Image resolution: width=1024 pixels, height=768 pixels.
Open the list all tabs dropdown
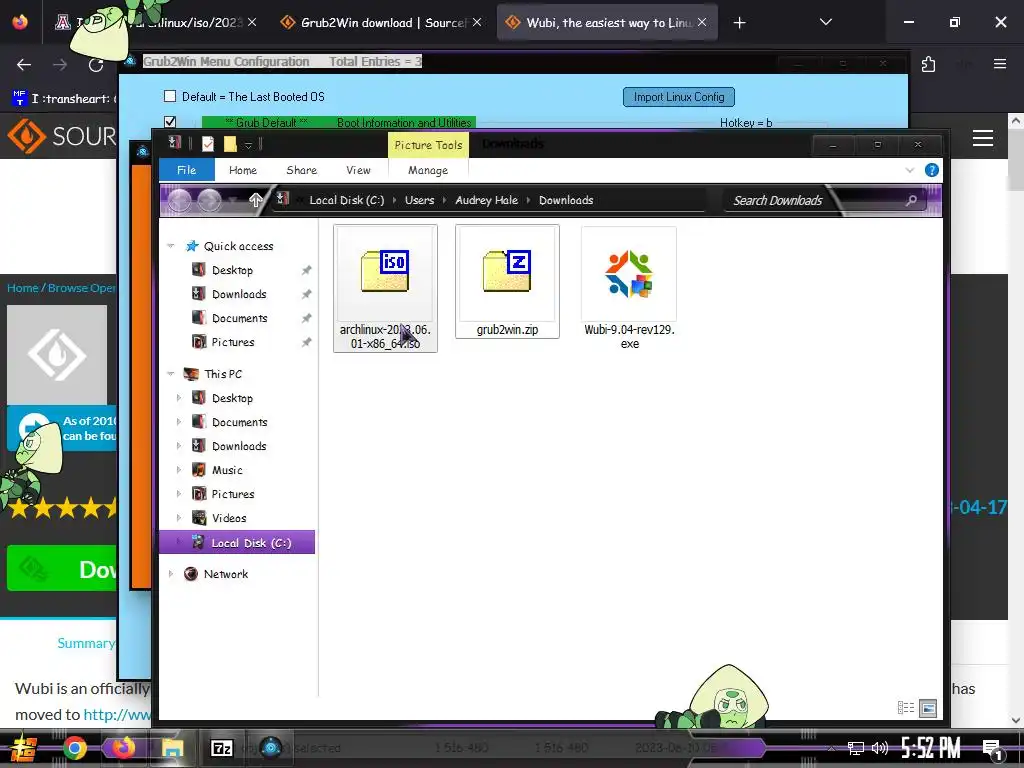tap(825, 22)
